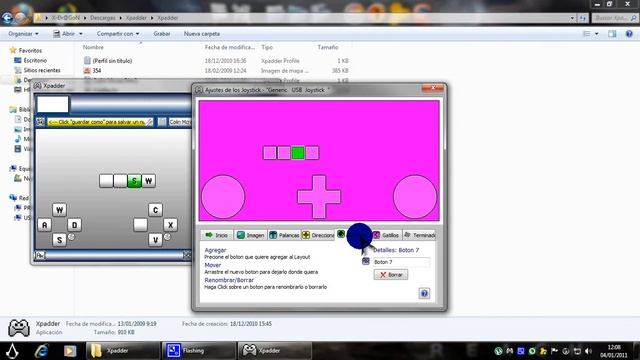Click the Explorer search box
Screen dimensions: 640x360
click(x=615, y=18)
